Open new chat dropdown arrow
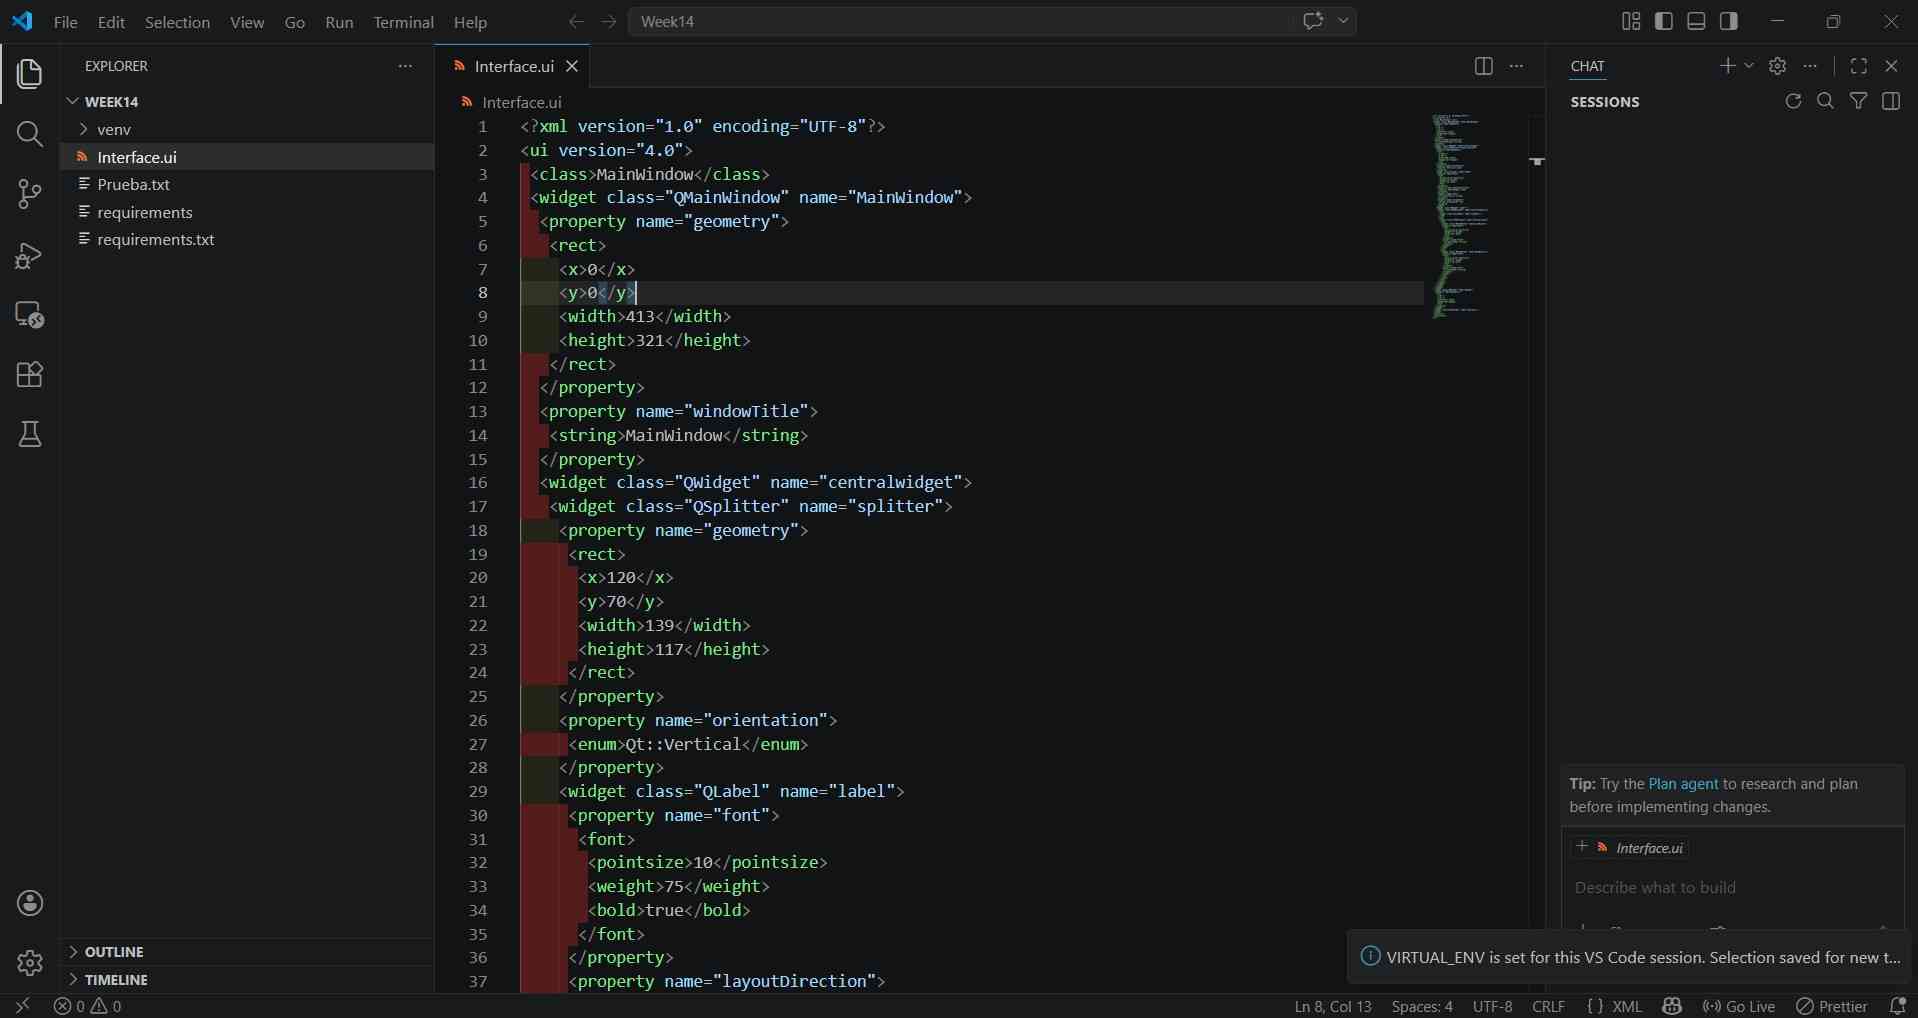Screen dimensions: 1918x1018 point(1749,66)
